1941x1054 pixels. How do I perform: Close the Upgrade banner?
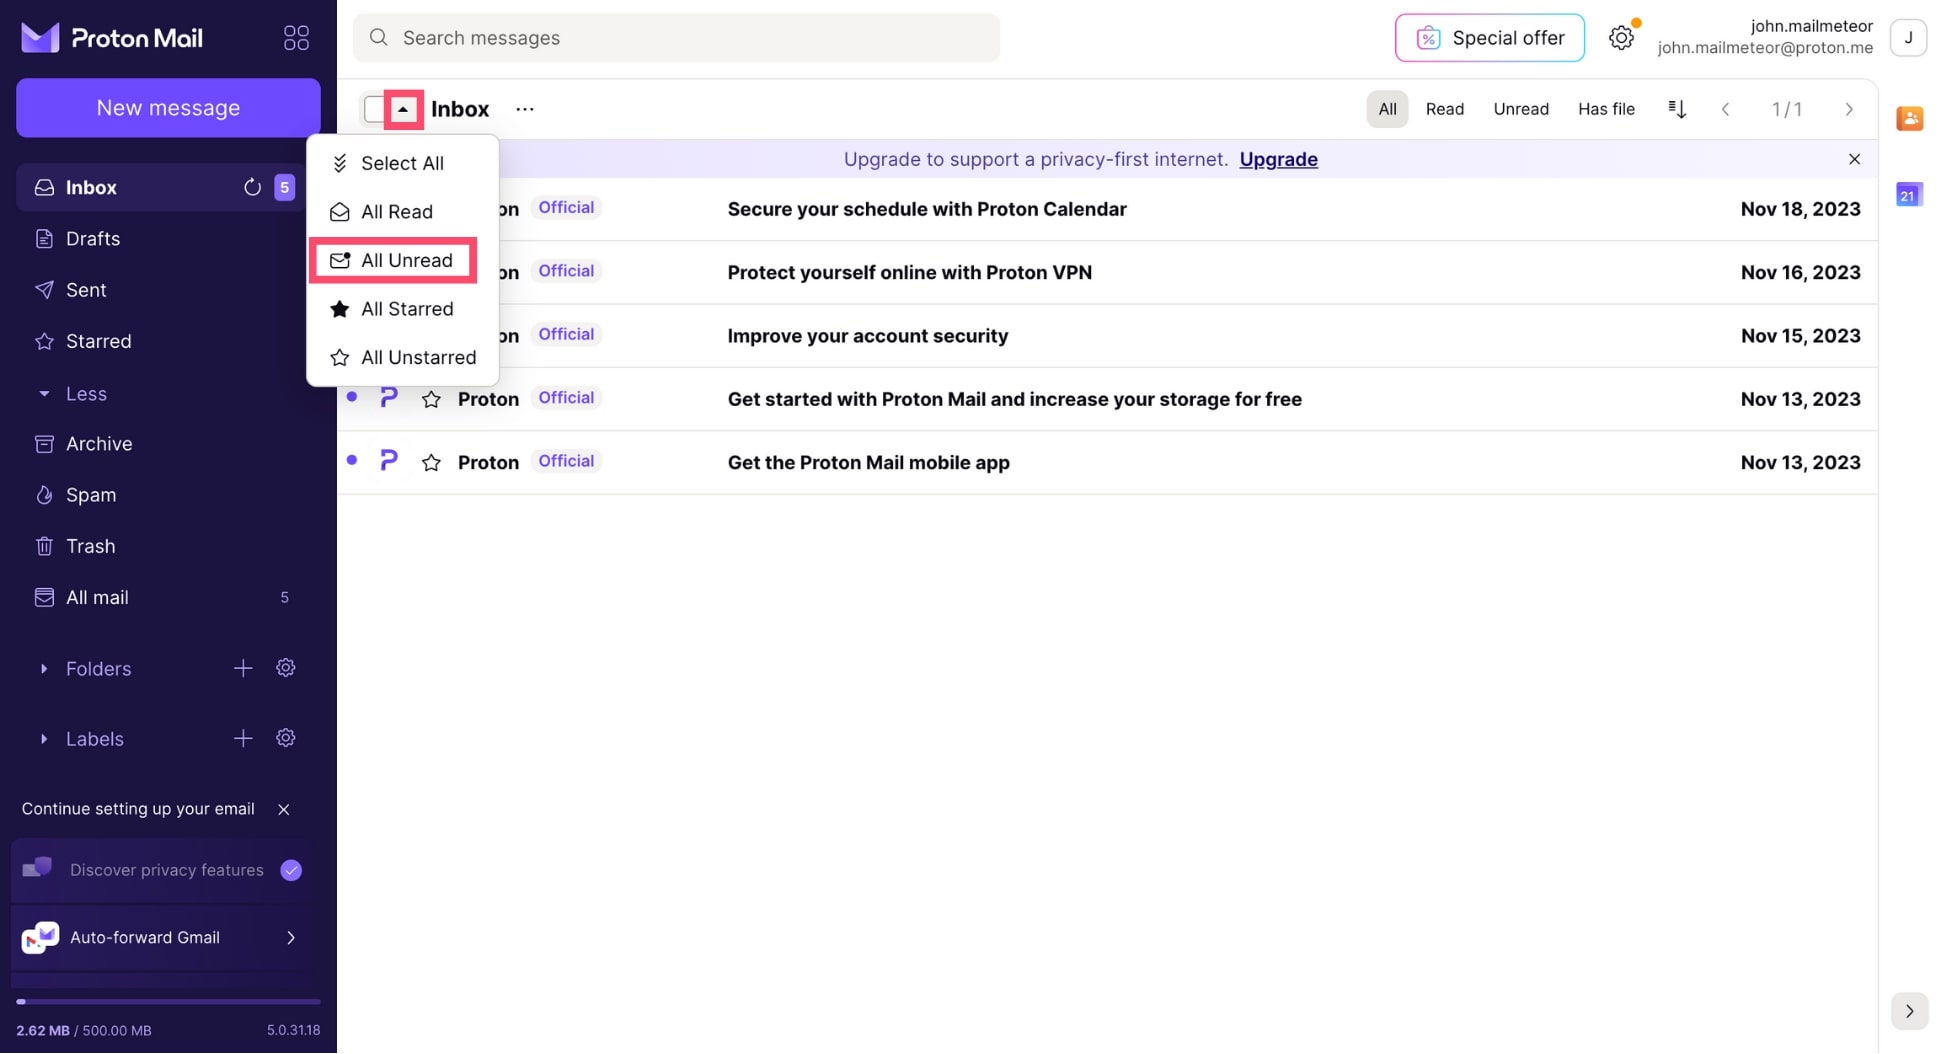point(1854,159)
